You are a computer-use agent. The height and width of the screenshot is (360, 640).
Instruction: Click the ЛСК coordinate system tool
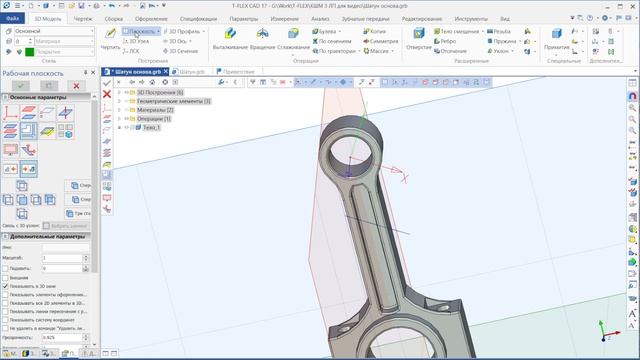tap(131, 51)
